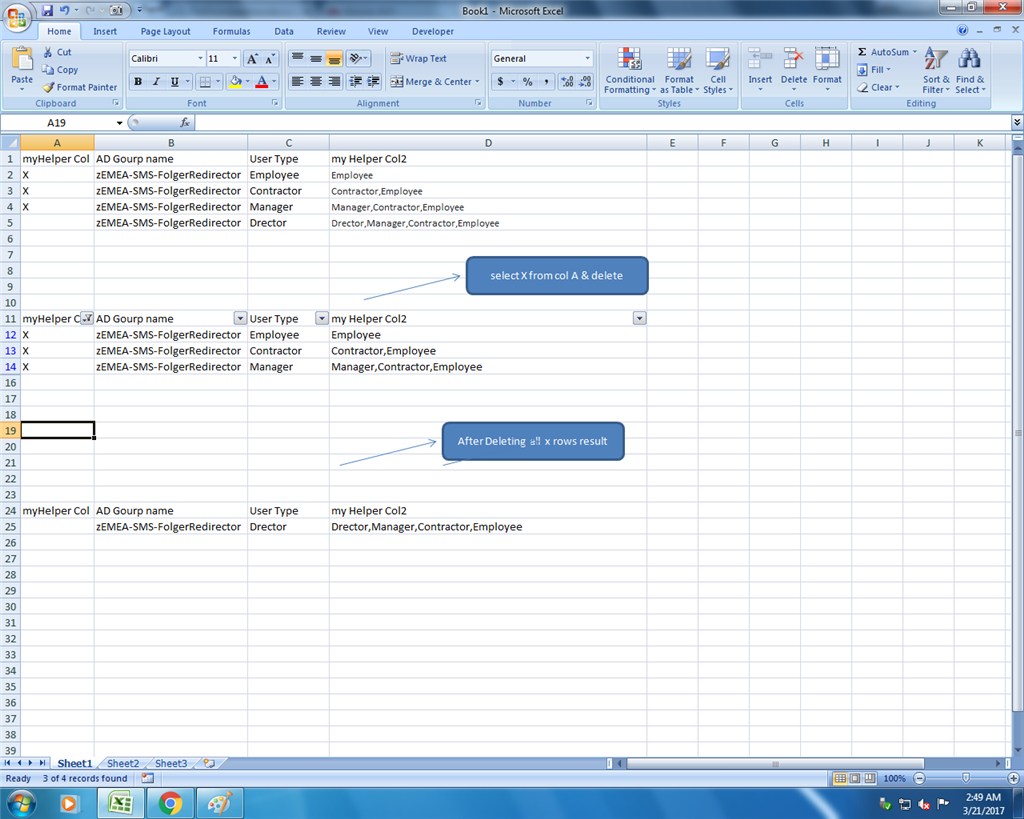
Task: Cut the selection
Action: pos(57,52)
